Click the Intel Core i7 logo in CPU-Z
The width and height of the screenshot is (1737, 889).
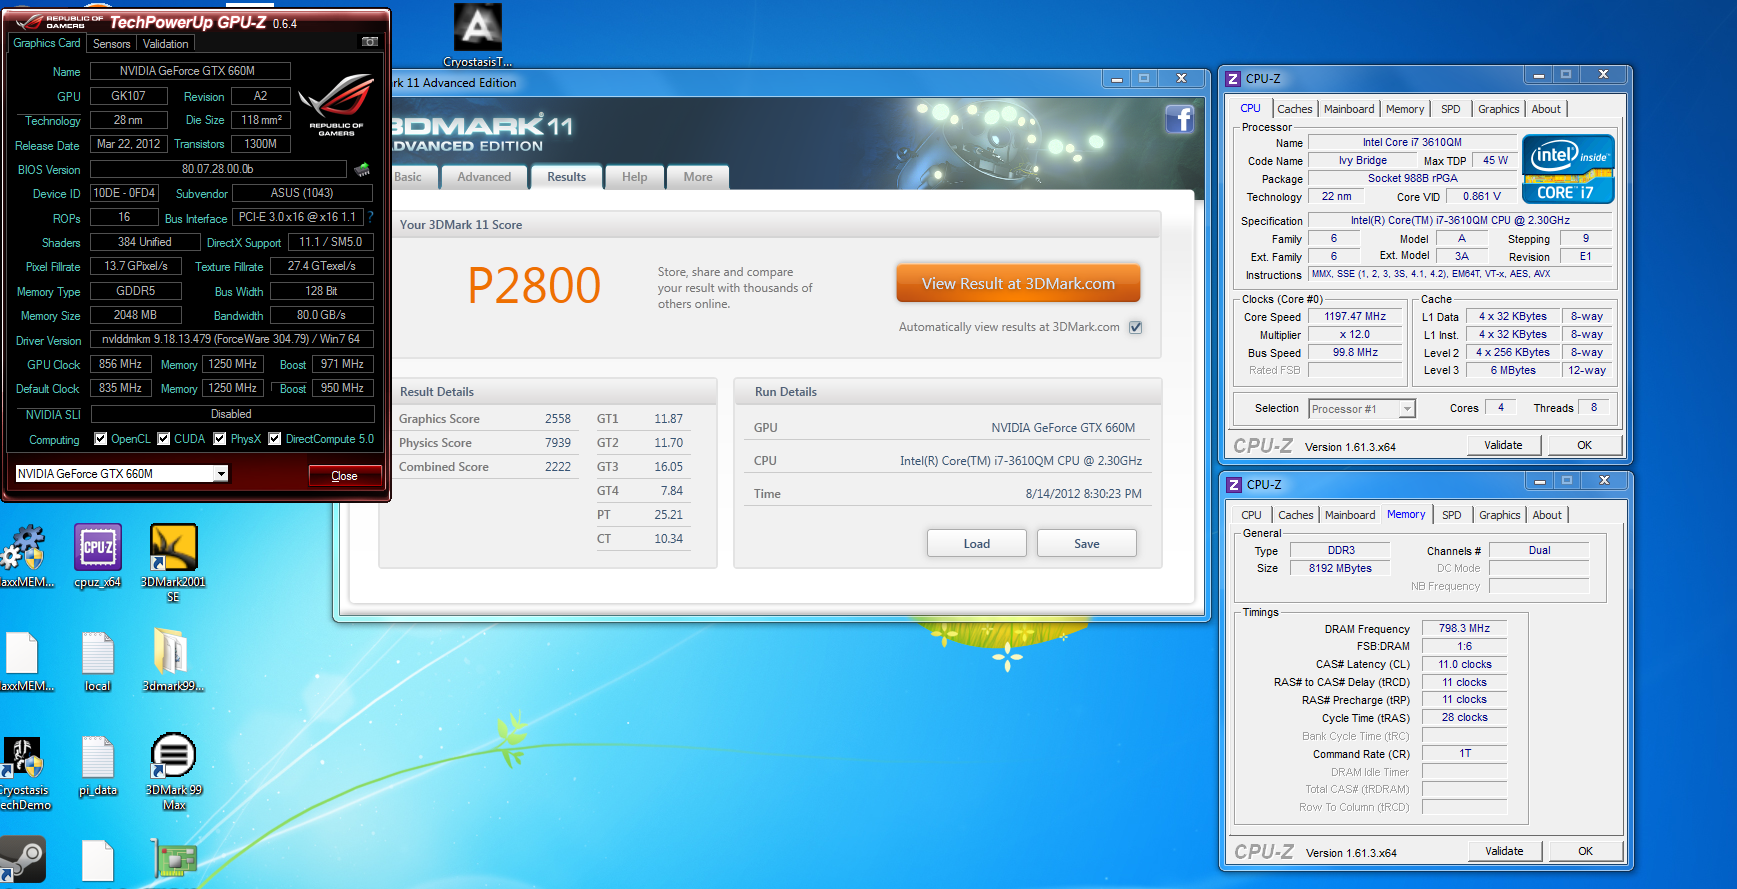point(1567,169)
